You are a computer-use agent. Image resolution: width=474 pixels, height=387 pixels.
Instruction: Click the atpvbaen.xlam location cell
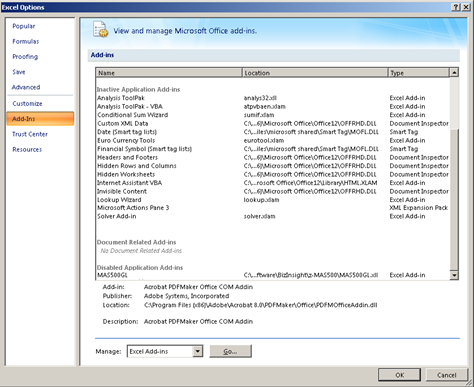coord(264,107)
